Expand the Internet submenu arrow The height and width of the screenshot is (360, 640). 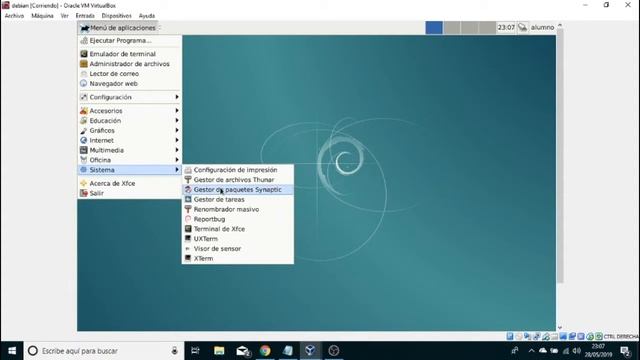point(177,140)
